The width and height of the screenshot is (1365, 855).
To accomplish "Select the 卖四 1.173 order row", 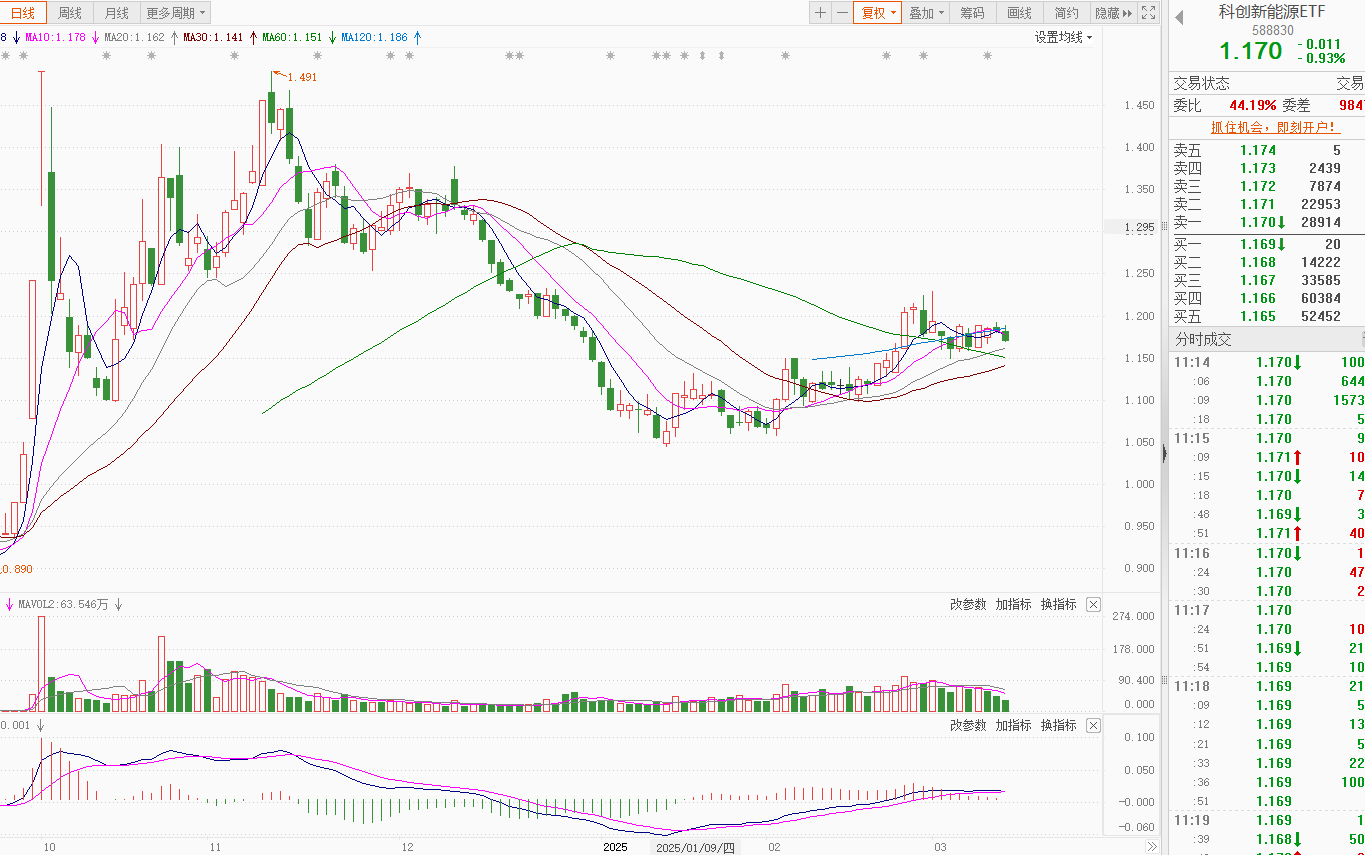I will click(1268, 168).
